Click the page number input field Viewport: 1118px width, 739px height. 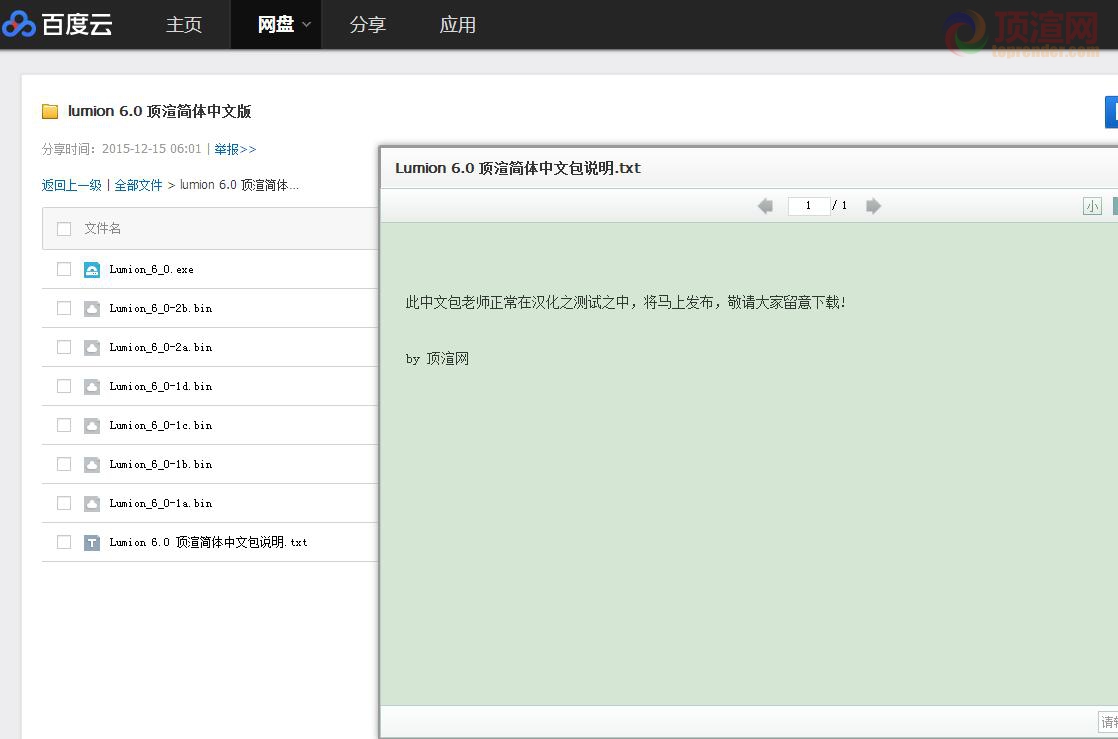point(809,206)
